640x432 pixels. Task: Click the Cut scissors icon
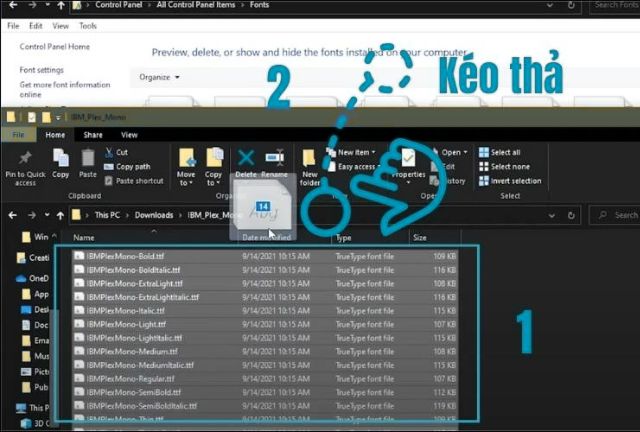109,152
